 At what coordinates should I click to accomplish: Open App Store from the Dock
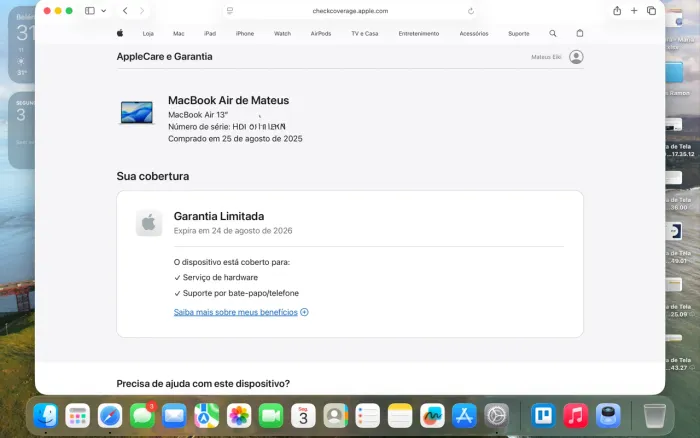tap(464, 416)
